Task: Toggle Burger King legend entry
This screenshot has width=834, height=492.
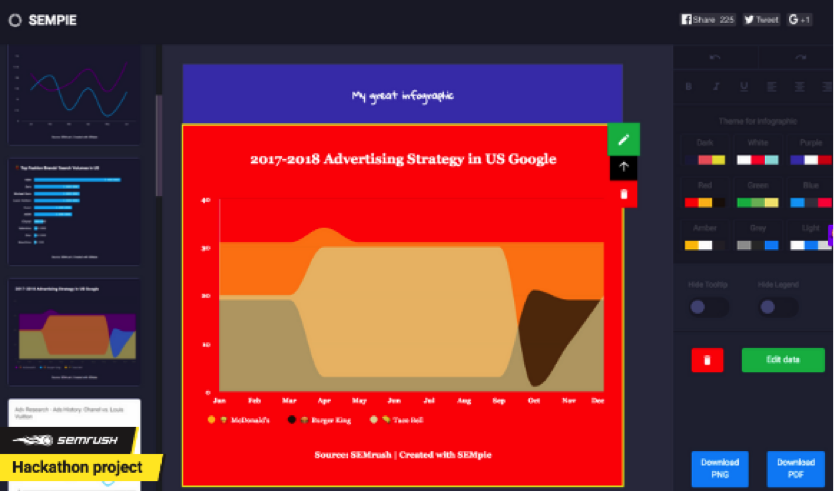Action: click(319, 420)
